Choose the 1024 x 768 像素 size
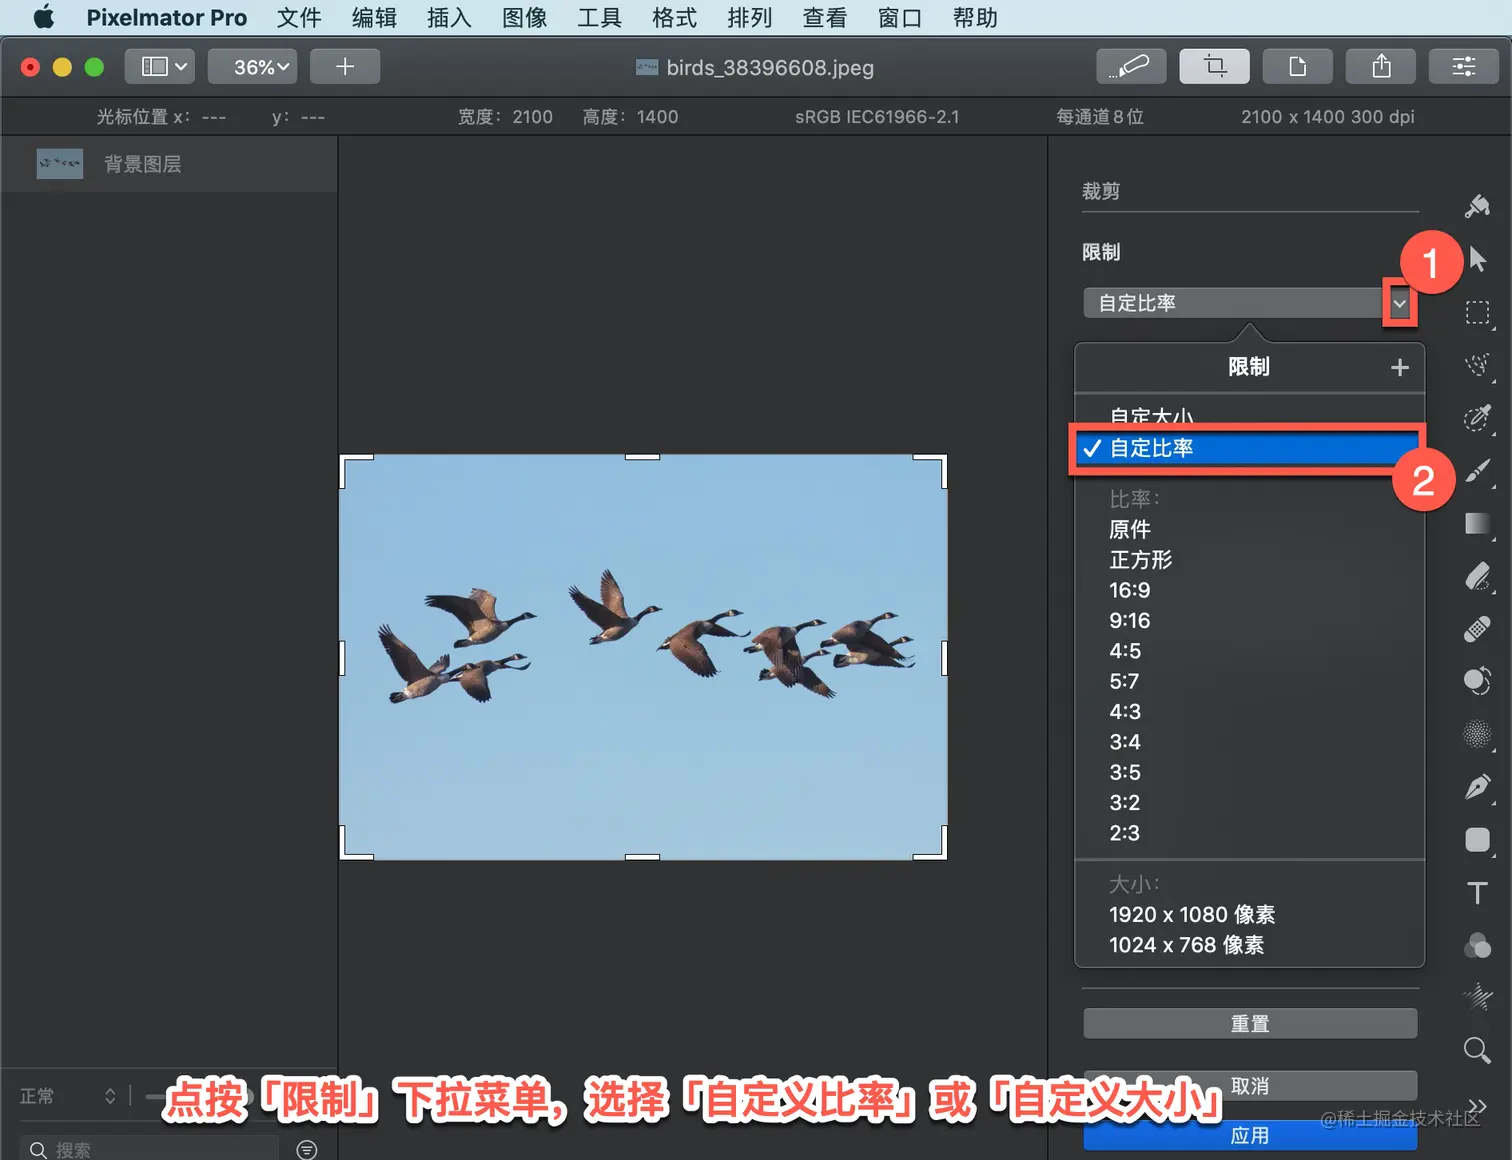 1186,945
